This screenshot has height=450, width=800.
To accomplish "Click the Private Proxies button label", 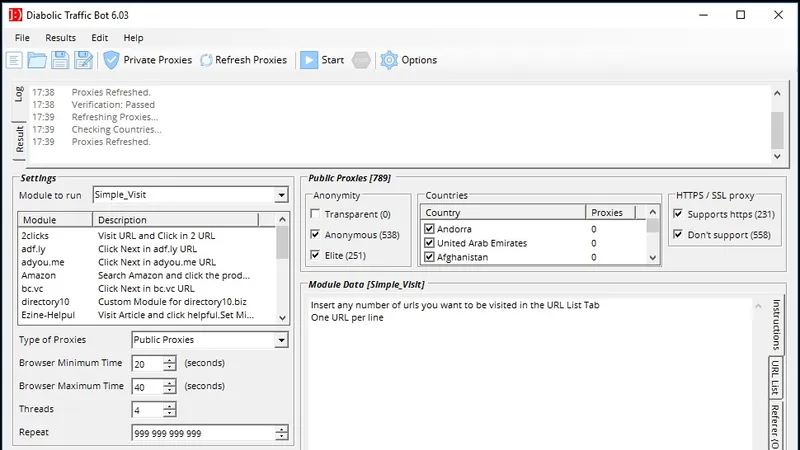I will (158, 60).
